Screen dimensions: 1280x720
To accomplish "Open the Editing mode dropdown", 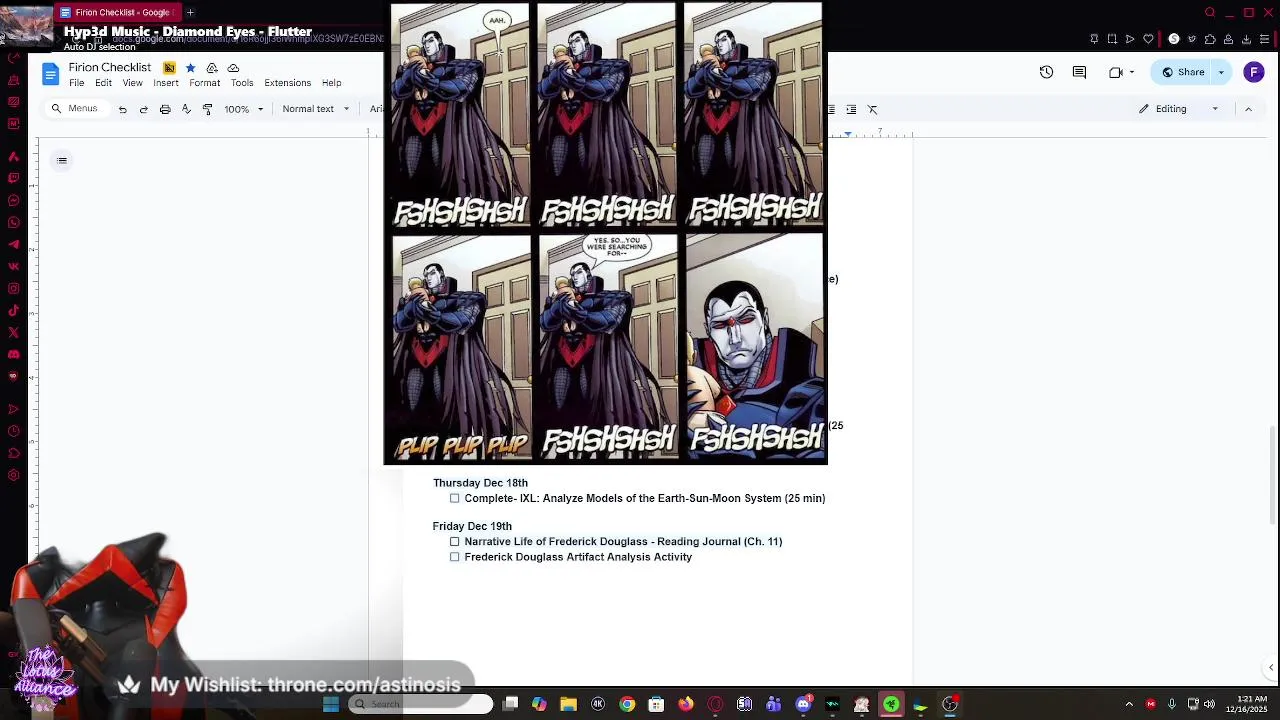I will tap(1178, 109).
